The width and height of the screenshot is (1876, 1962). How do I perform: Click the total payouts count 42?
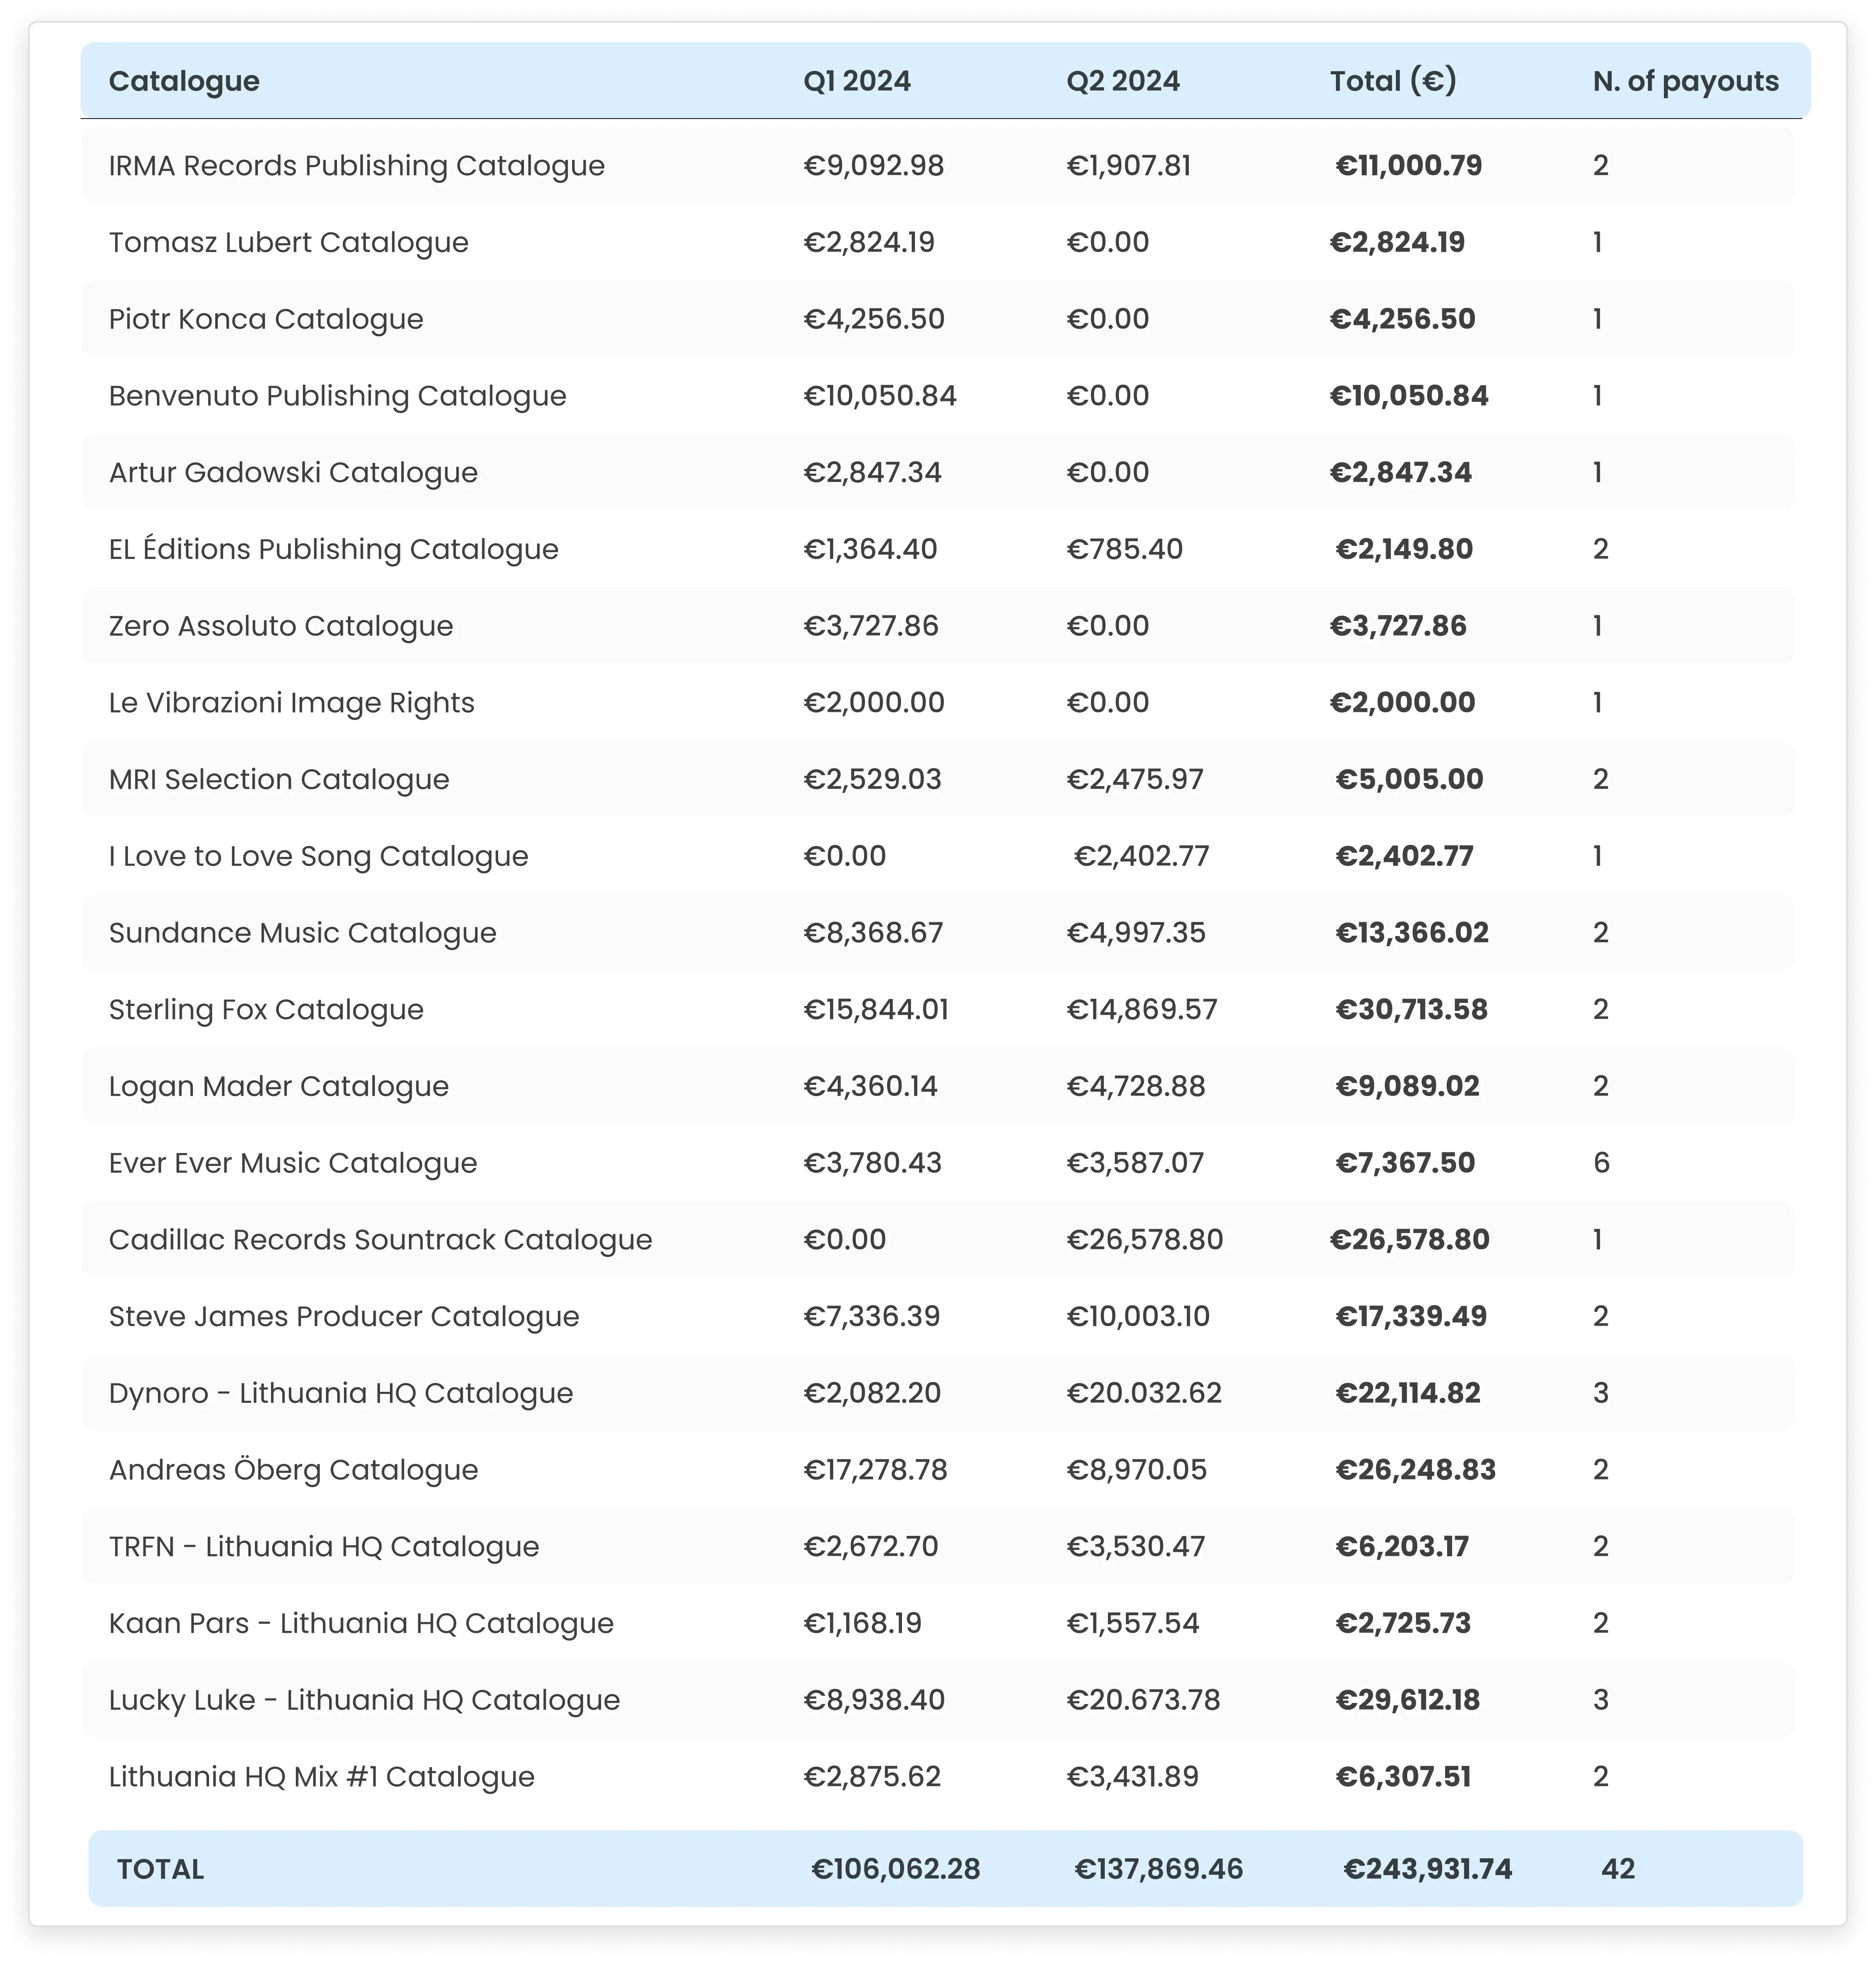[1618, 1869]
